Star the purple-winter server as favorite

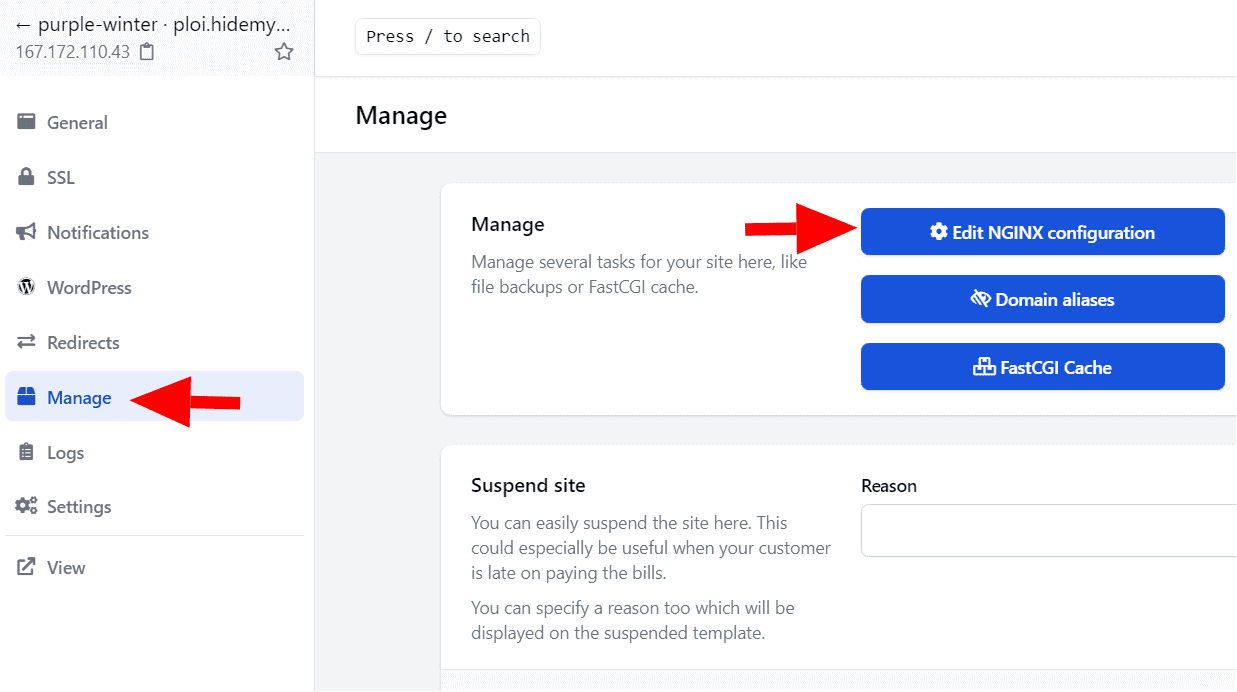[284, 52]
